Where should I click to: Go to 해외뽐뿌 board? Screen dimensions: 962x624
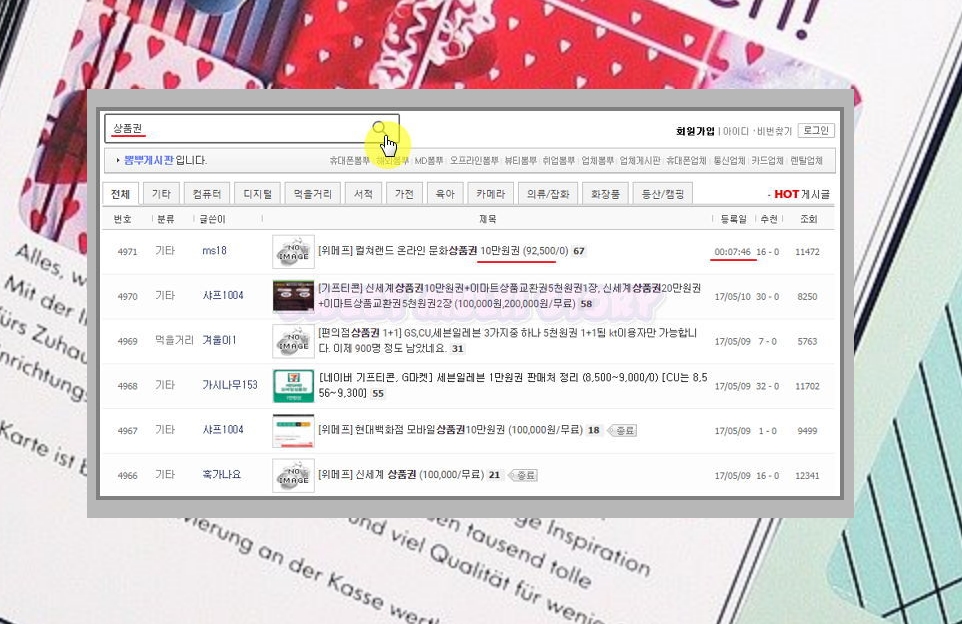pos(392,160)
